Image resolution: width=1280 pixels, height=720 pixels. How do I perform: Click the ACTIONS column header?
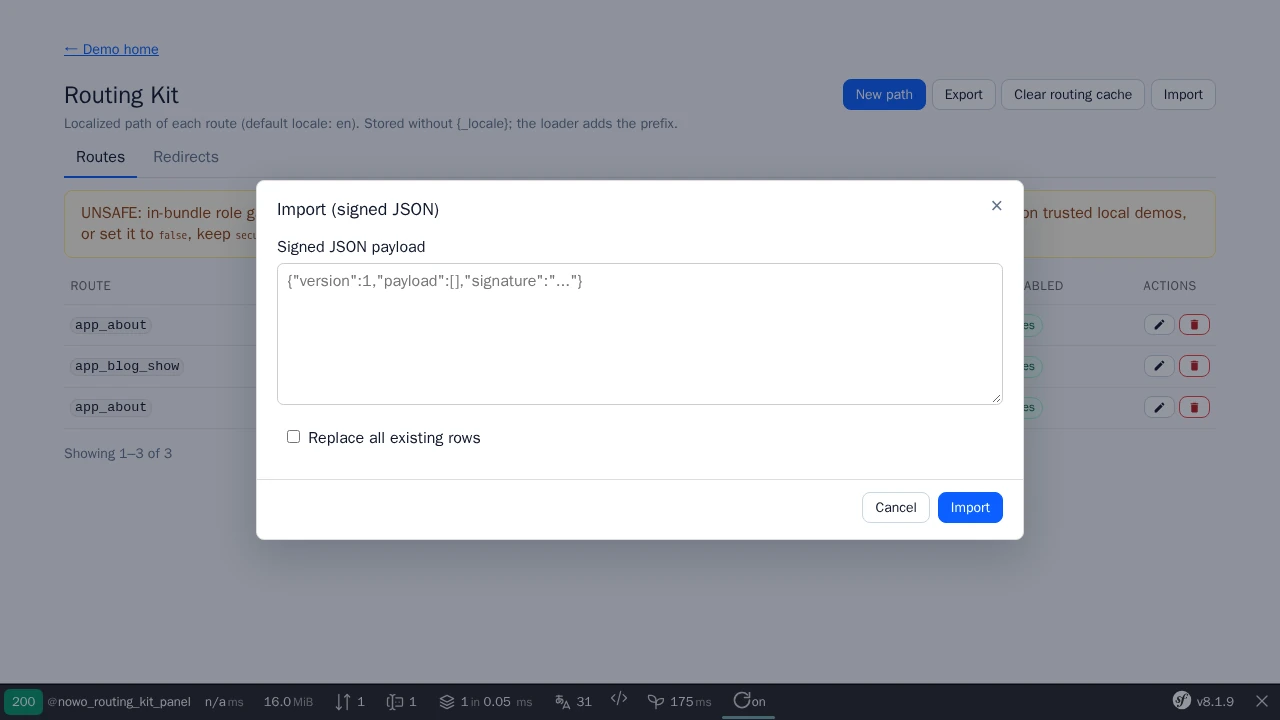tap(1170, 286)
